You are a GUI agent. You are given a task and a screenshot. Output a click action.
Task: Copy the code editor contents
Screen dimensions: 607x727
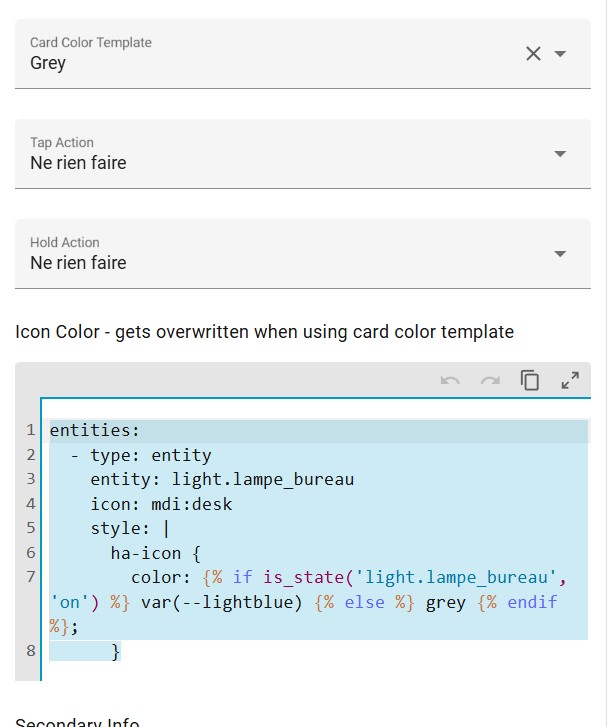[x=530, y=380]
